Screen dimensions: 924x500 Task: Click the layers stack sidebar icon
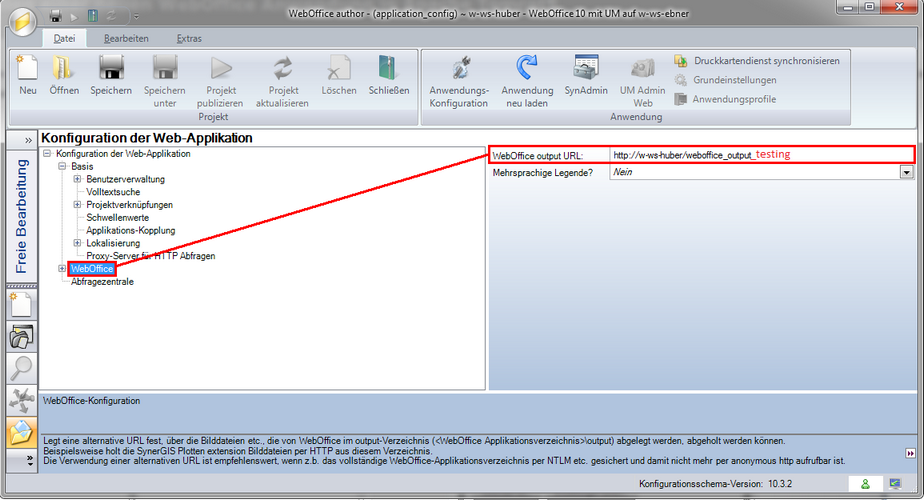tap(21, 337)
